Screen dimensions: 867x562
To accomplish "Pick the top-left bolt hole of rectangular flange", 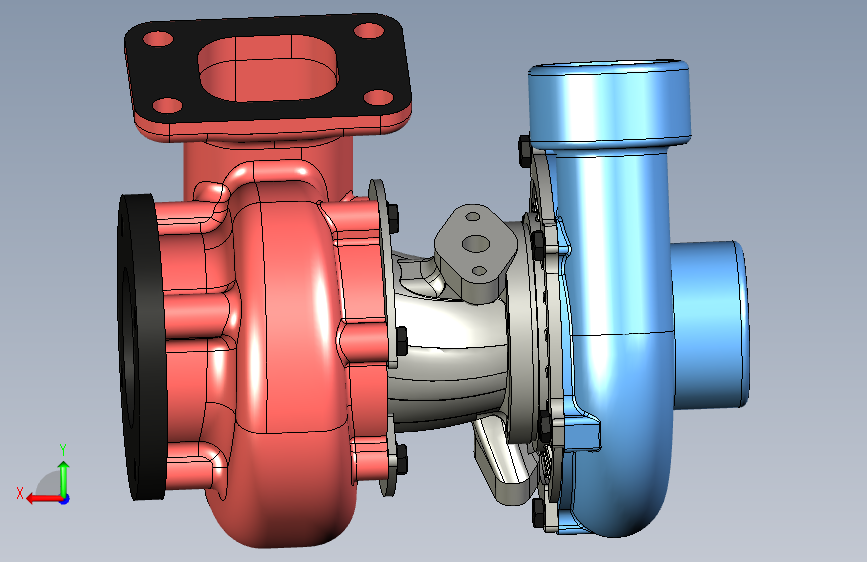I will click(158, 39).
